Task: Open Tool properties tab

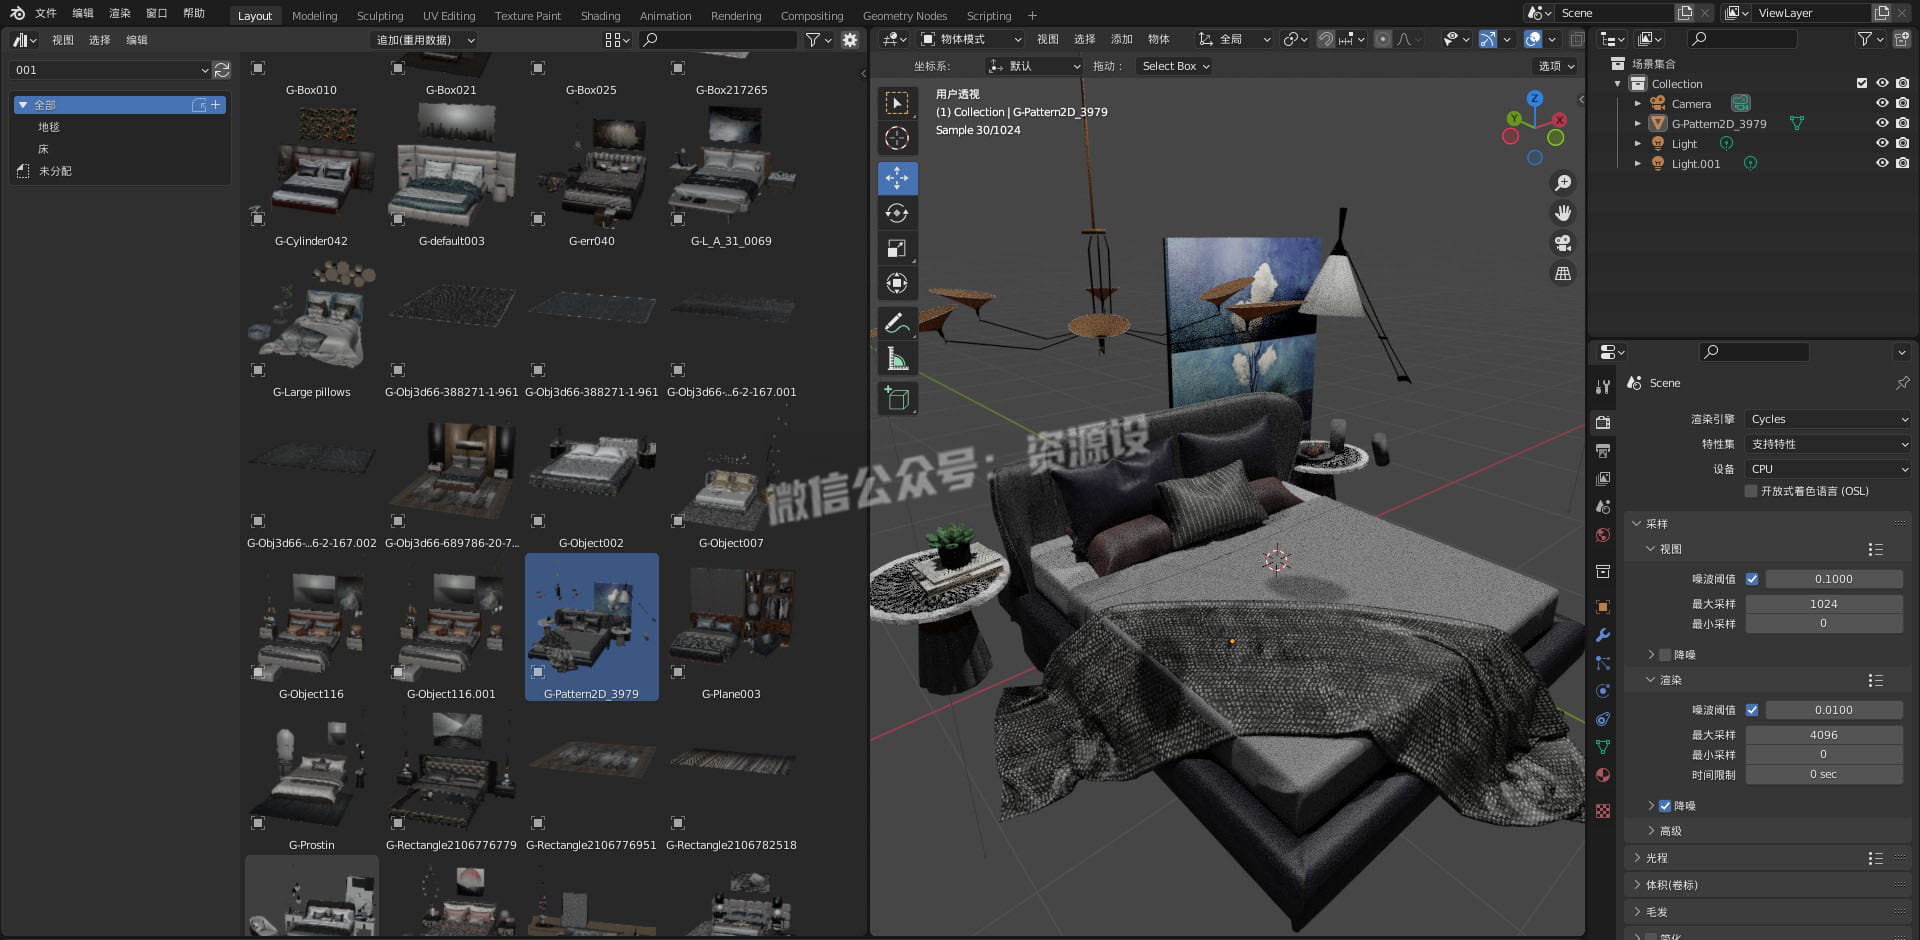Action: 1603,386
